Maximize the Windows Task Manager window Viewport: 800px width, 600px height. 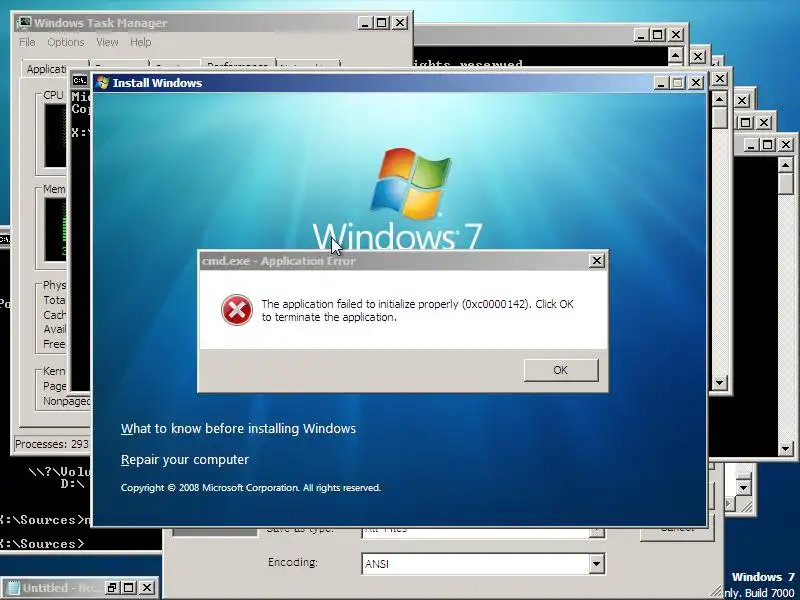tap(382, 23)
